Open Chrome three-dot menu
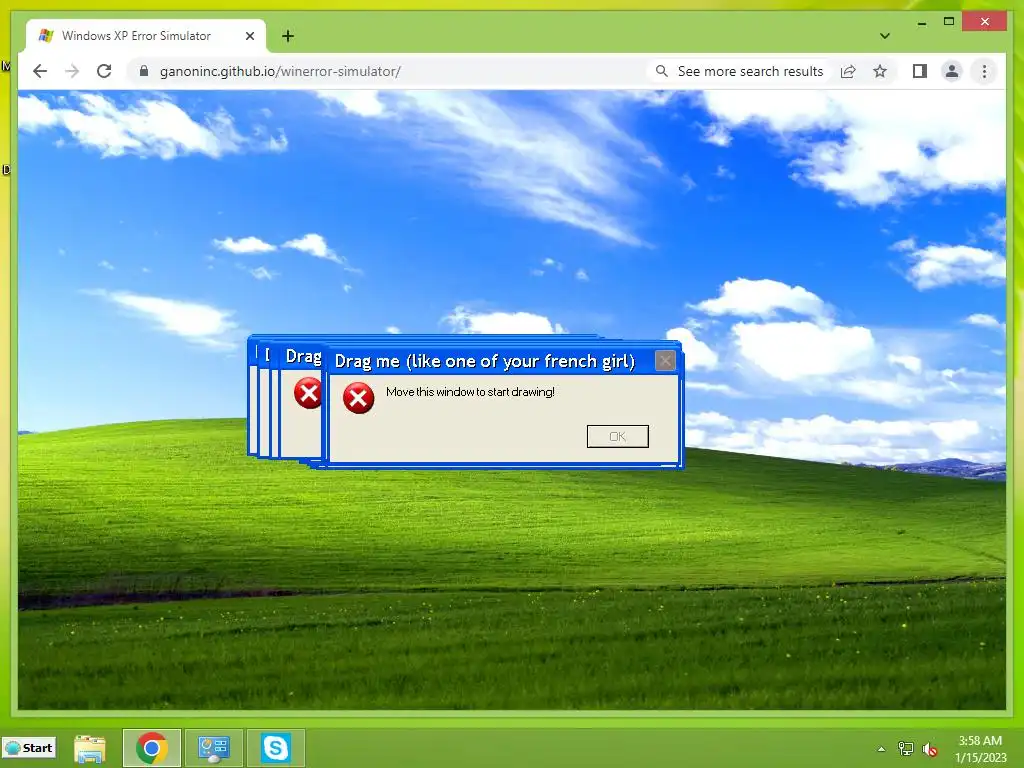The width and height of the screenshot is (1024, 768). click(984, 71)
